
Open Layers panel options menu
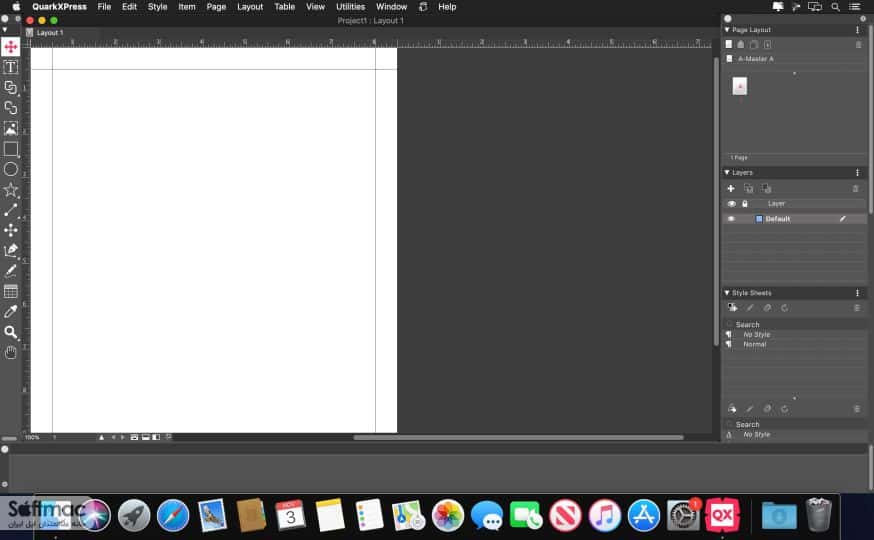click(x=857, y=172)
